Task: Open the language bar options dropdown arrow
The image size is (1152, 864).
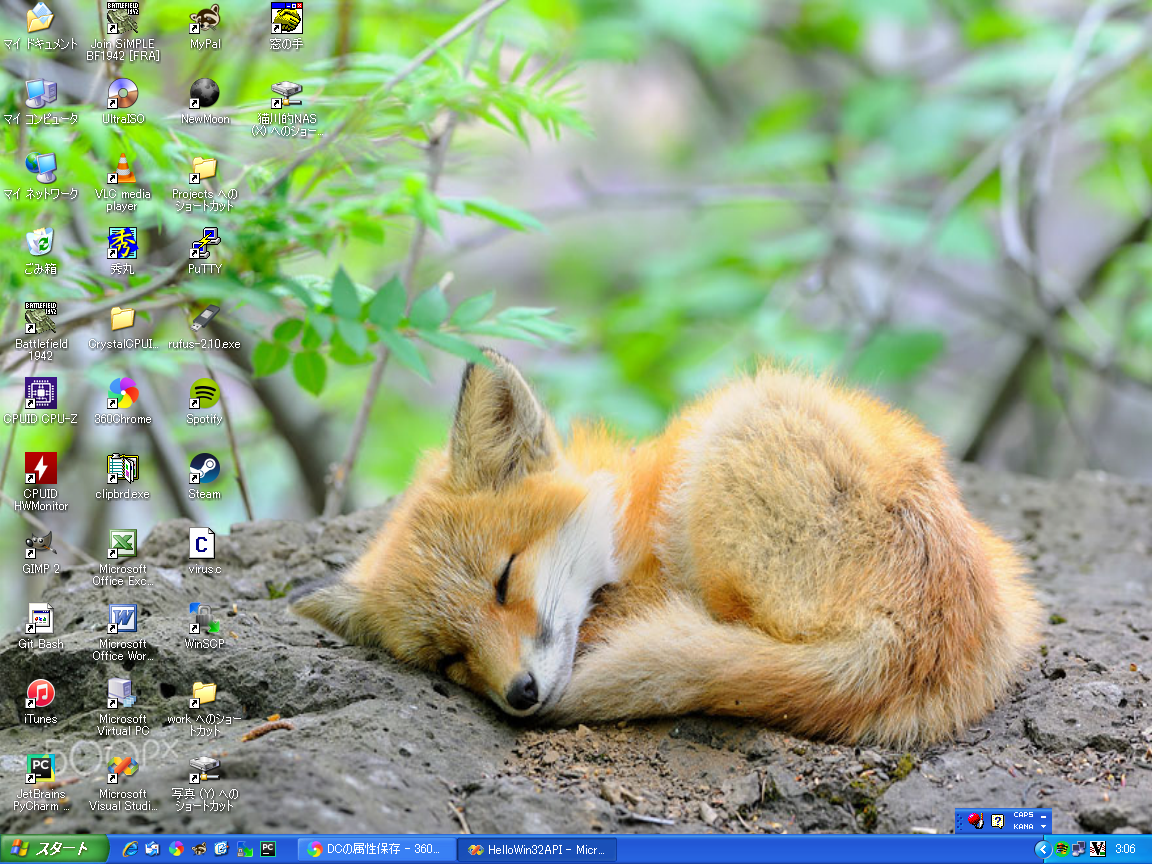Action: 1043,827
